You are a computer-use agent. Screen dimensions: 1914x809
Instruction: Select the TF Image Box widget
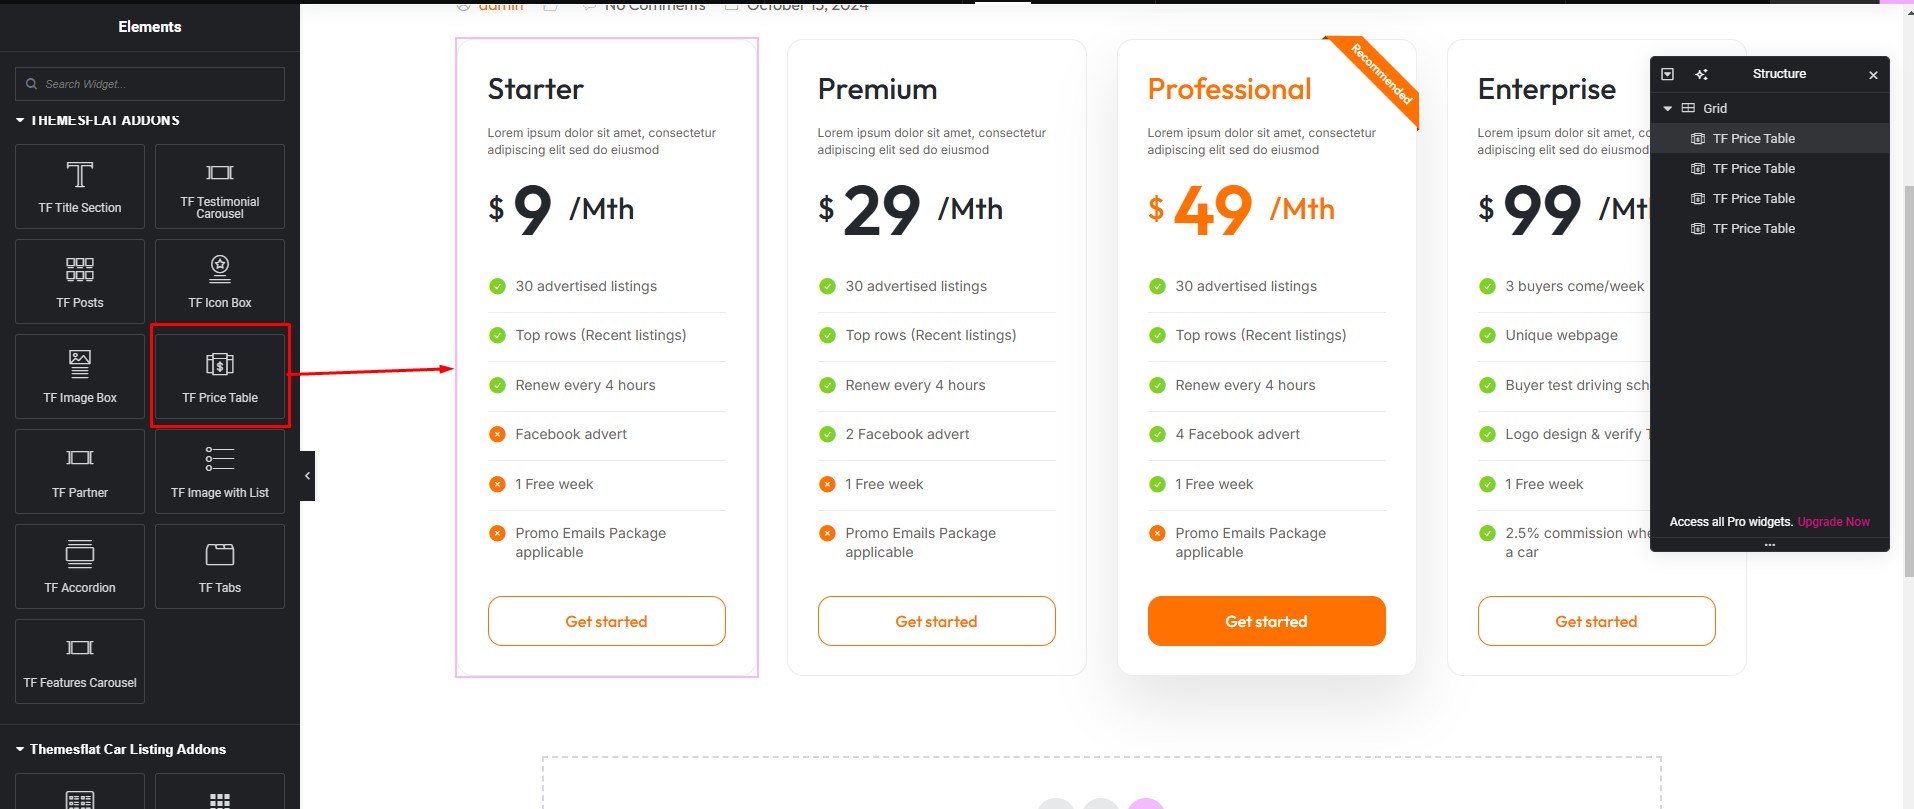coord(80,376)
